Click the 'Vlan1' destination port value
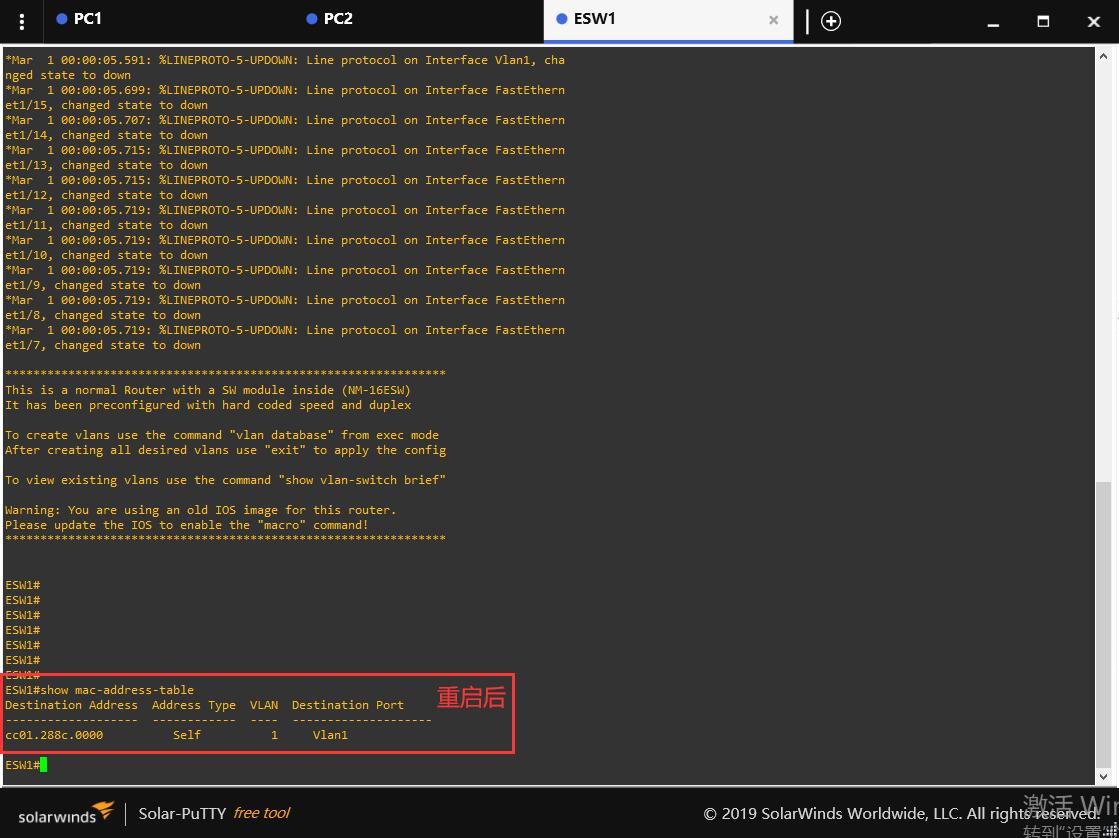The image size is (1119, 838). point(330,734)
